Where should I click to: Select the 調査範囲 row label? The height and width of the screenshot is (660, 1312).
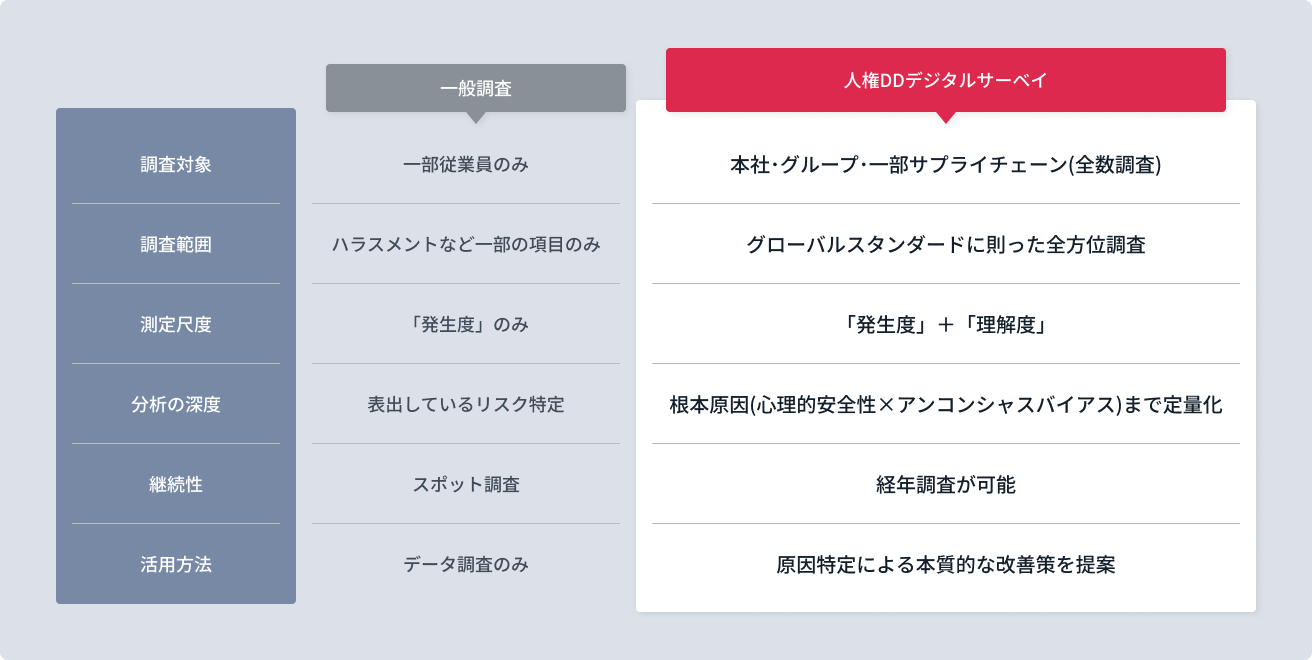point(176,244)
